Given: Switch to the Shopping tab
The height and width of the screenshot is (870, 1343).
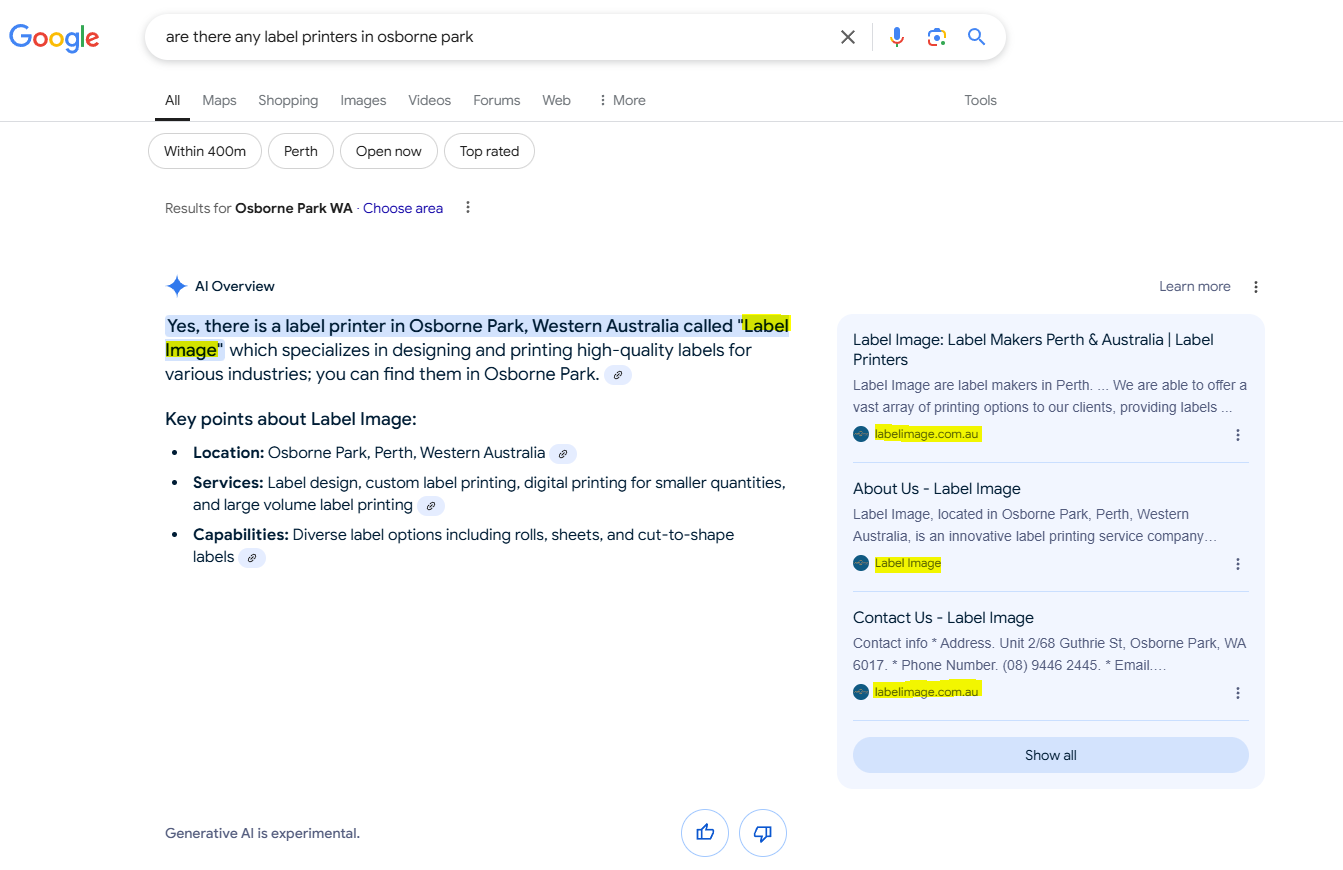Looking at the screenshot, I should pos(288,100).
